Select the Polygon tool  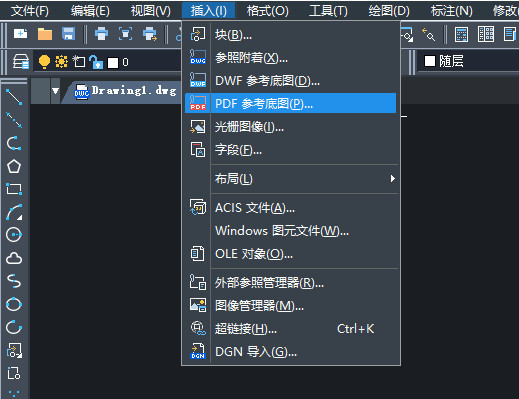tap(14, 166)
